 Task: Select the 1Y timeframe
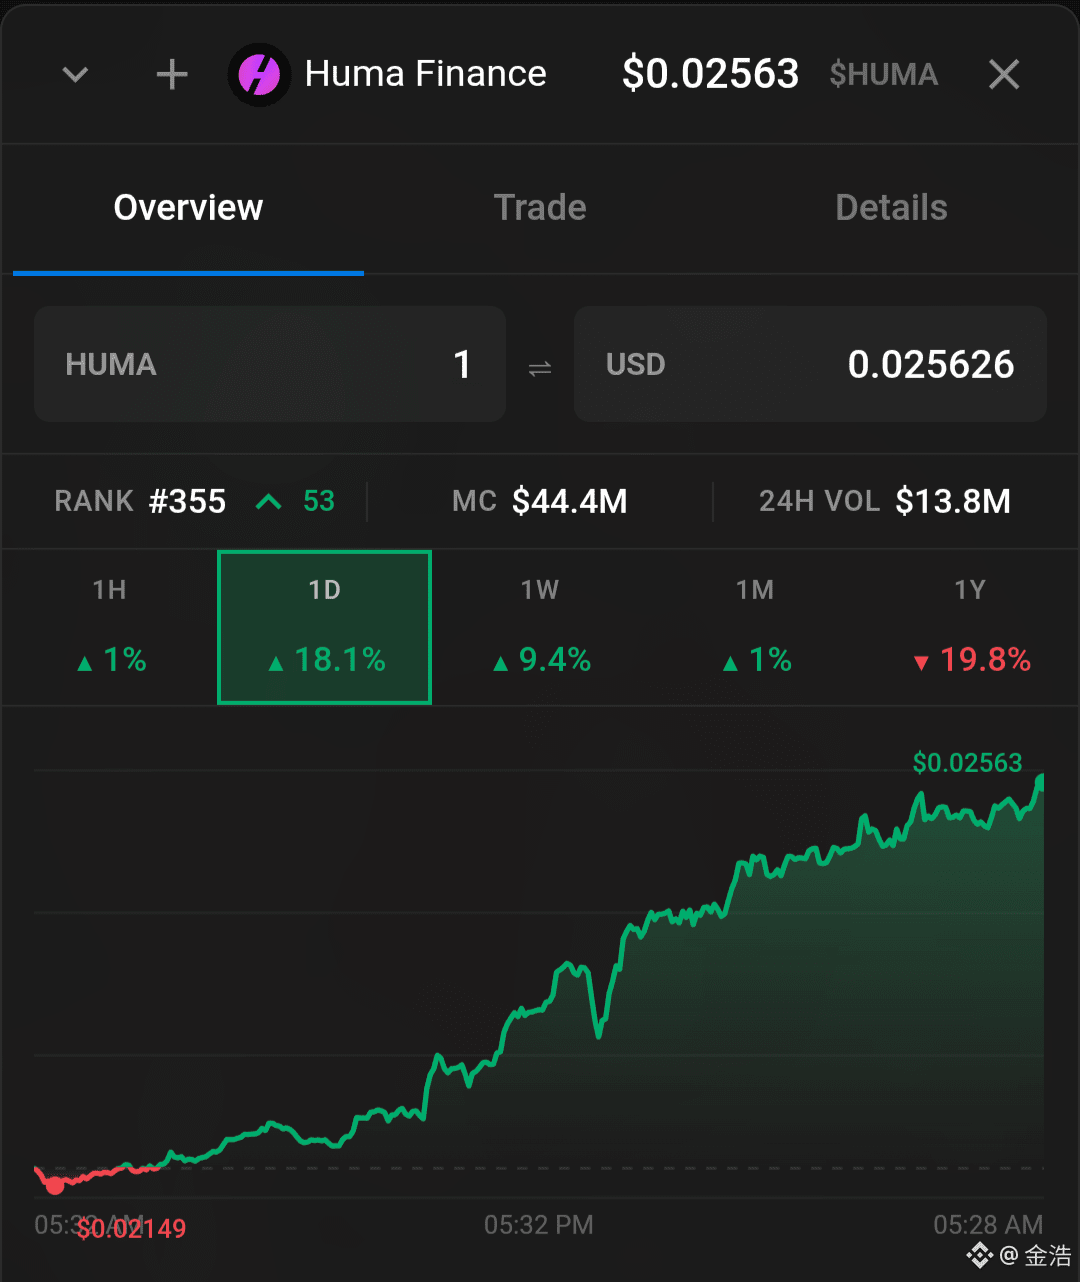(970, 627)
